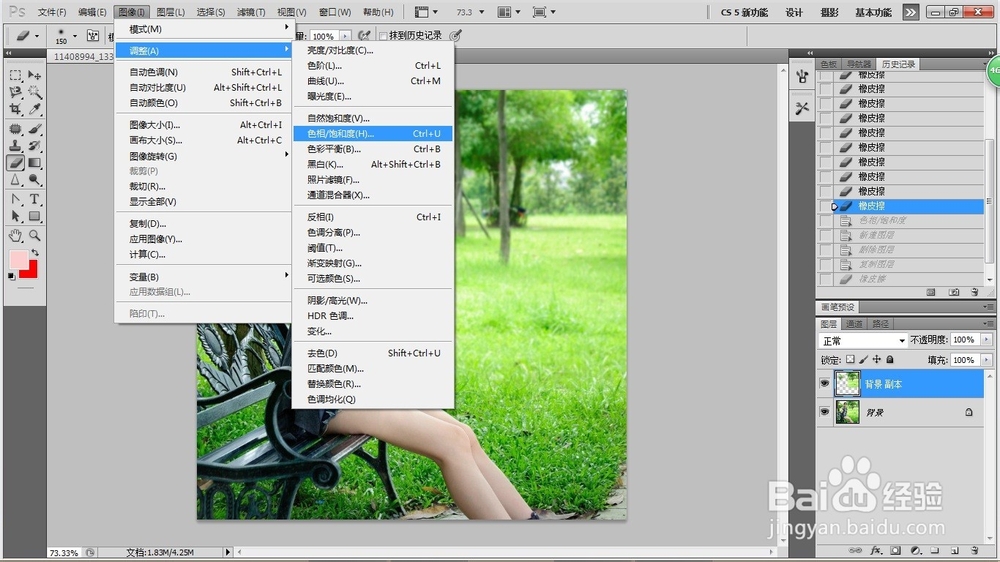Lock transparent pixels icon
Image resolution: width=1000 pixels, height=562 pixels.
click(x=850, y=359)
